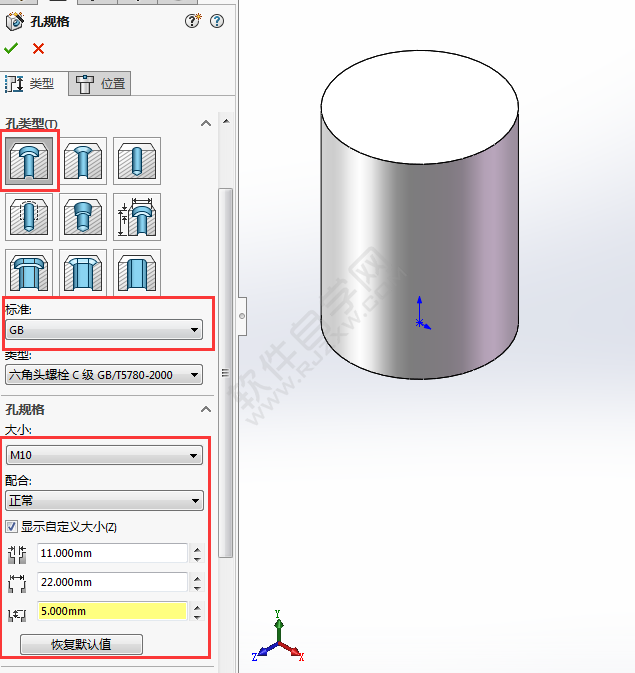Screen dimensions: 635x673
Task: Click 恢复默认值 button
Action: point(82,644)
